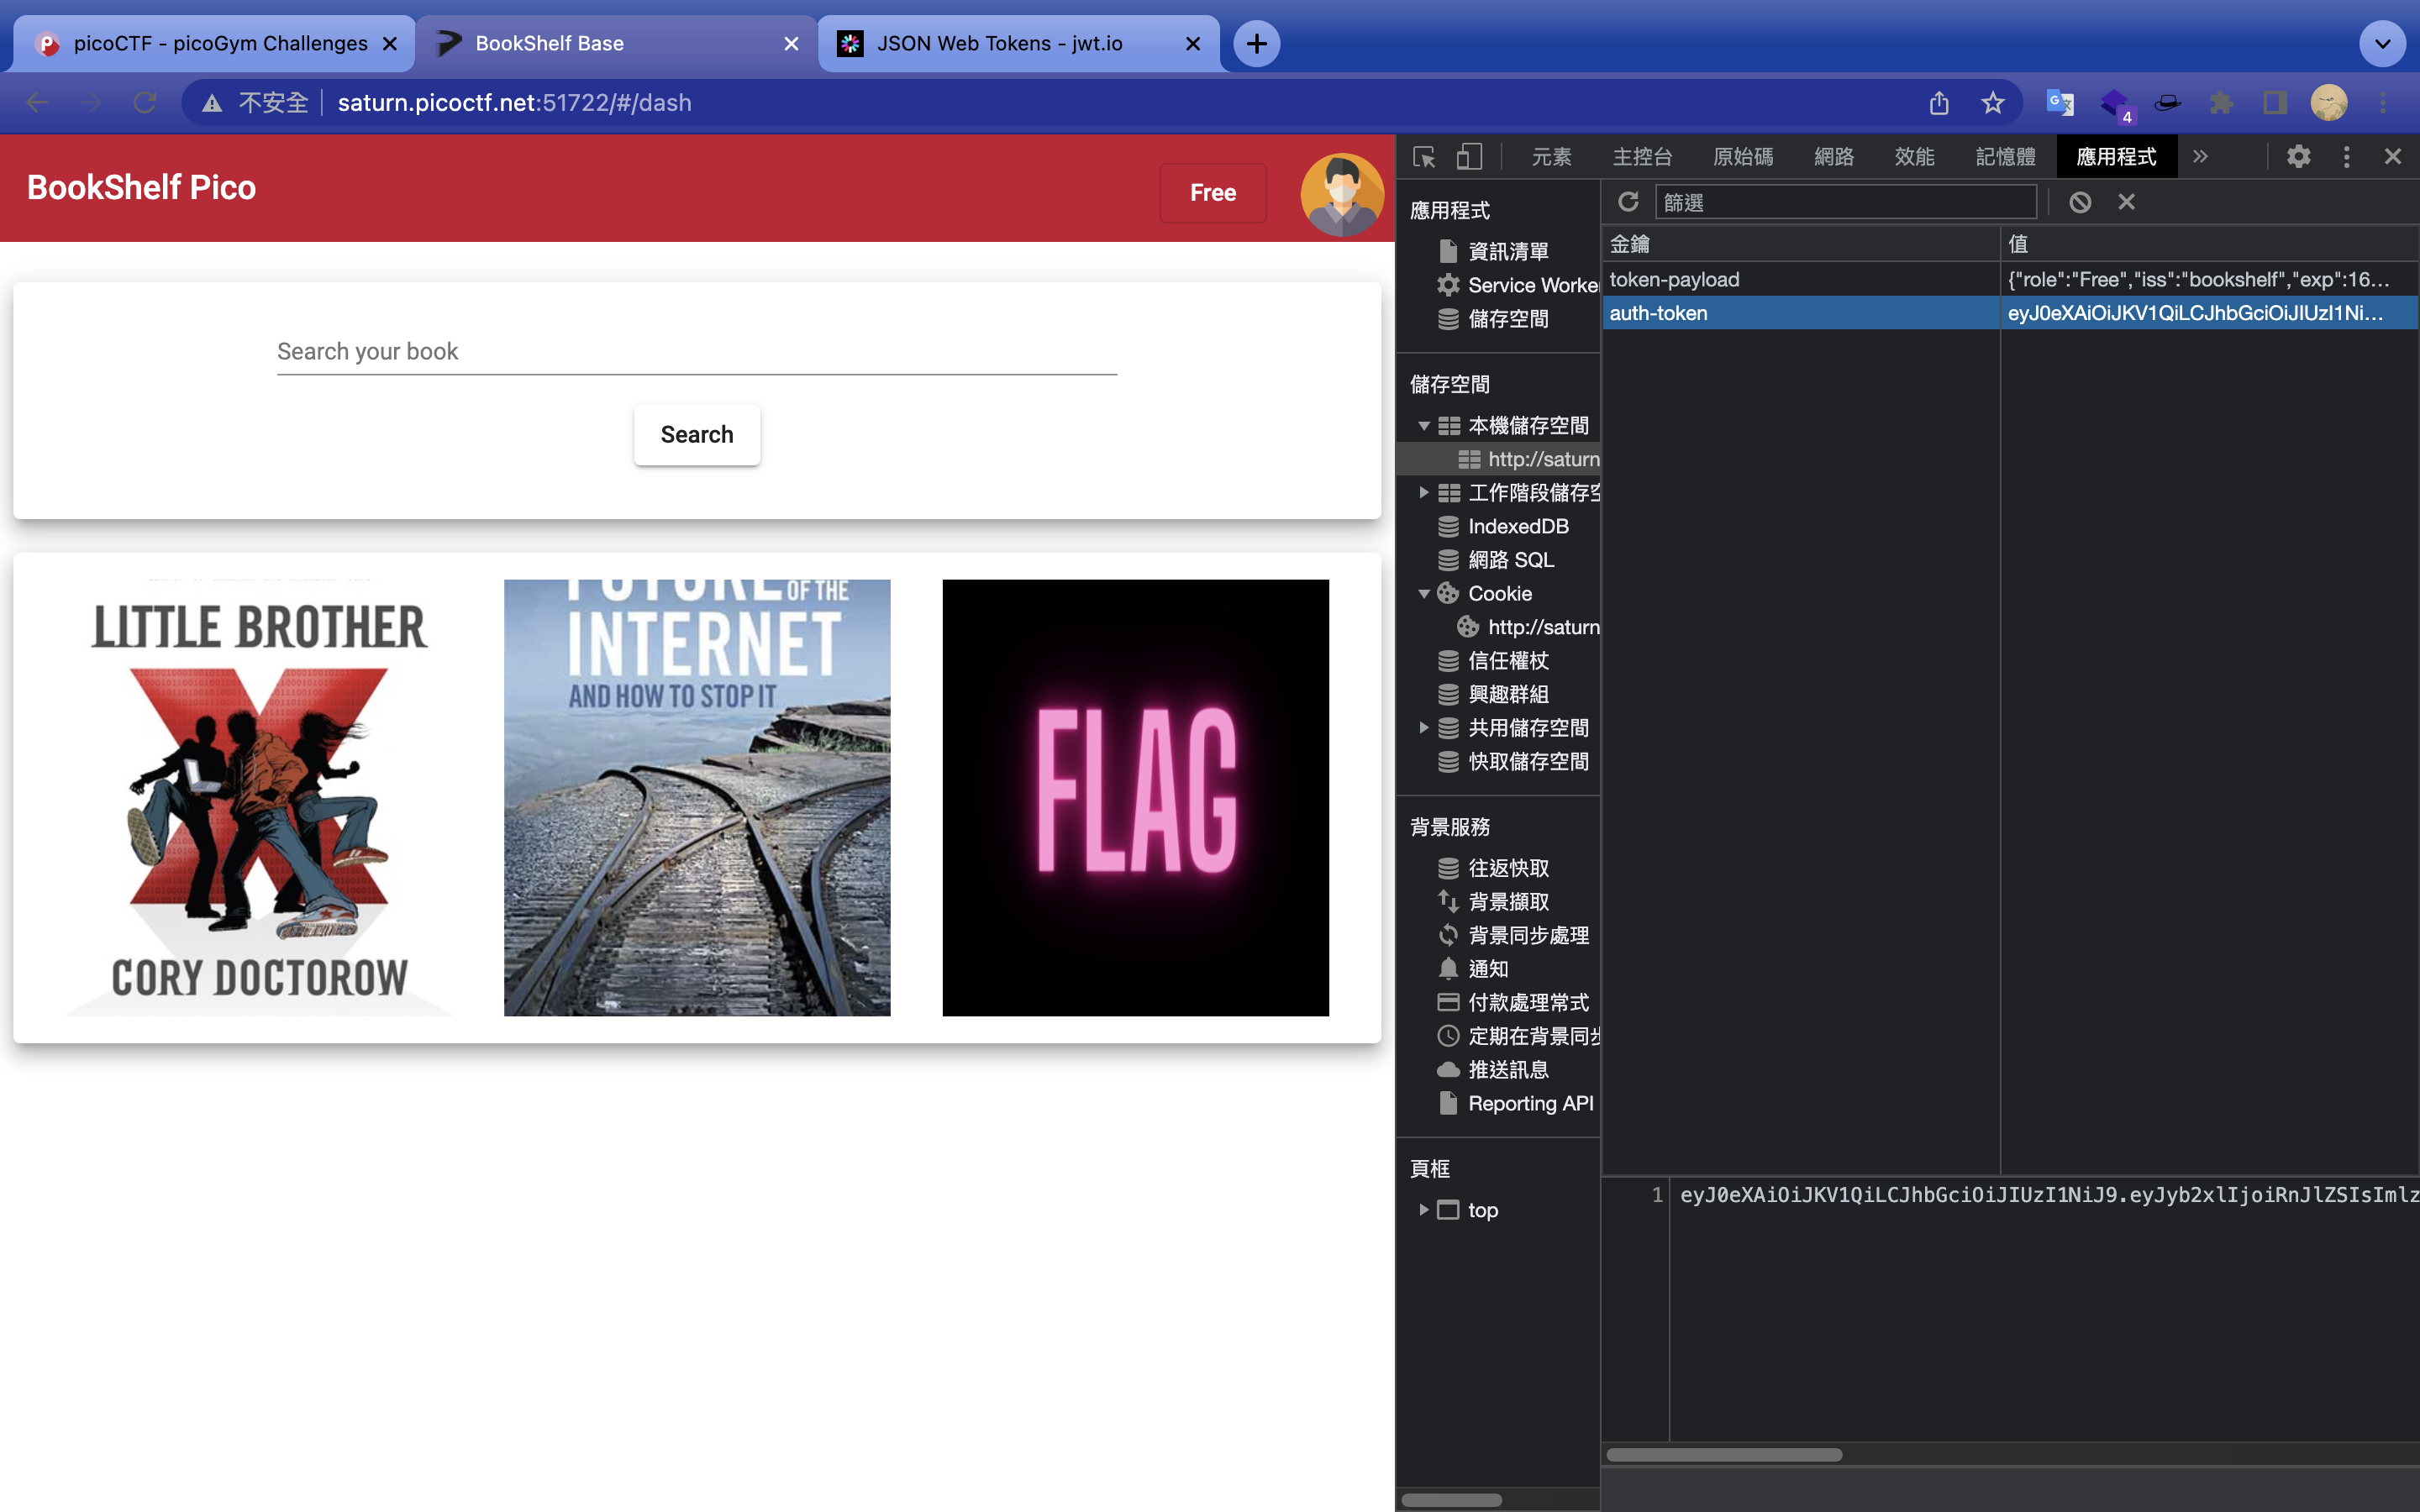Toggle the device toolbar icon
The height and width of the screenshot is (1512, 2420).
click(1468, 157)
